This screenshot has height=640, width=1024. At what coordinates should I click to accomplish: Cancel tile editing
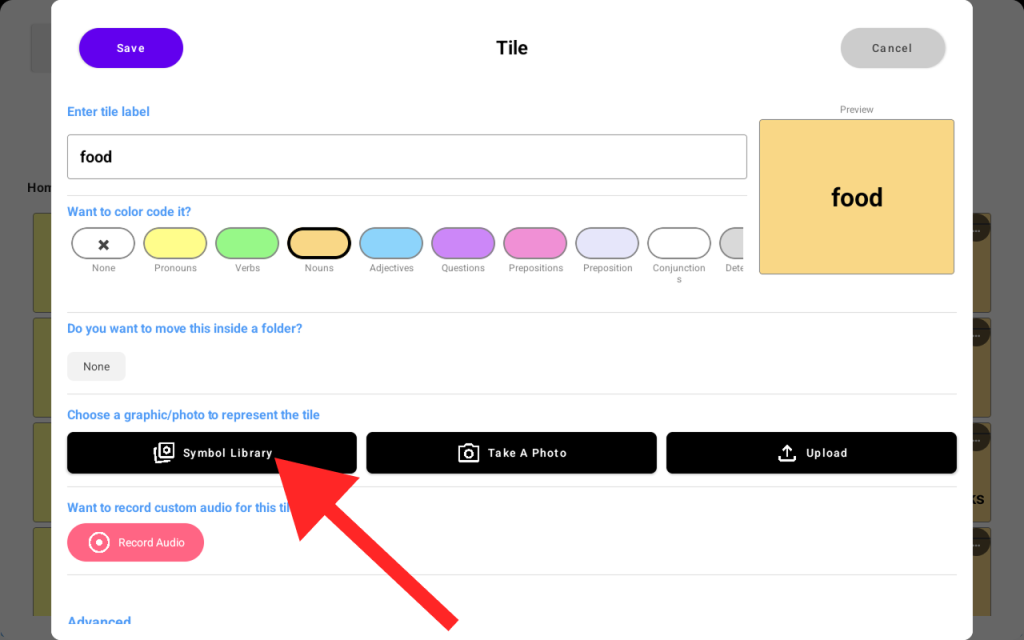click(x=892, y=48)
